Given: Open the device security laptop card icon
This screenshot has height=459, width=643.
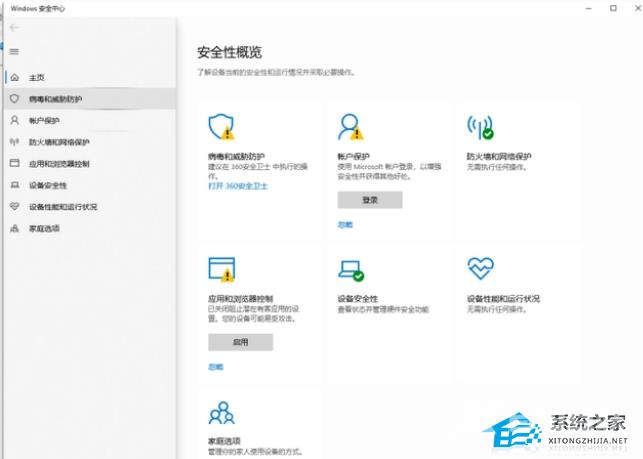Looking at the screenshot, I should [351, 270].
